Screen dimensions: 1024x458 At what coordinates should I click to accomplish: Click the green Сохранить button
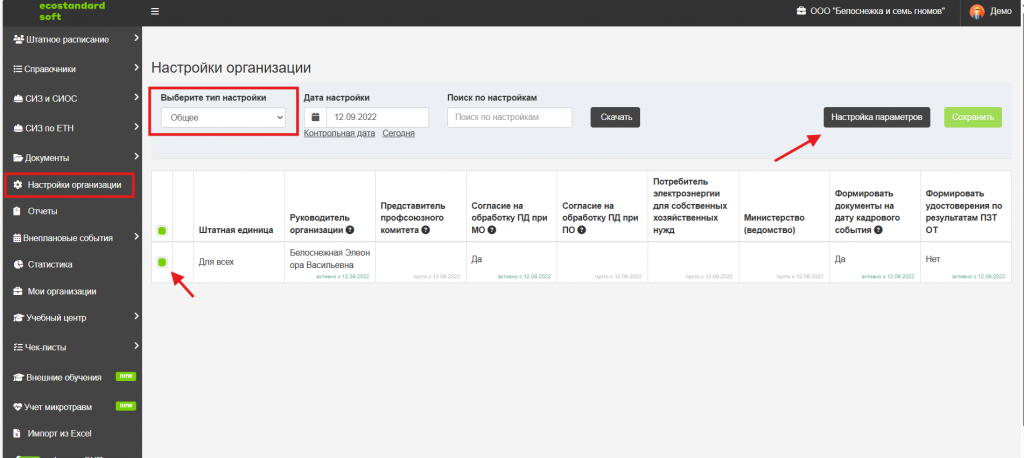(972, 118)
